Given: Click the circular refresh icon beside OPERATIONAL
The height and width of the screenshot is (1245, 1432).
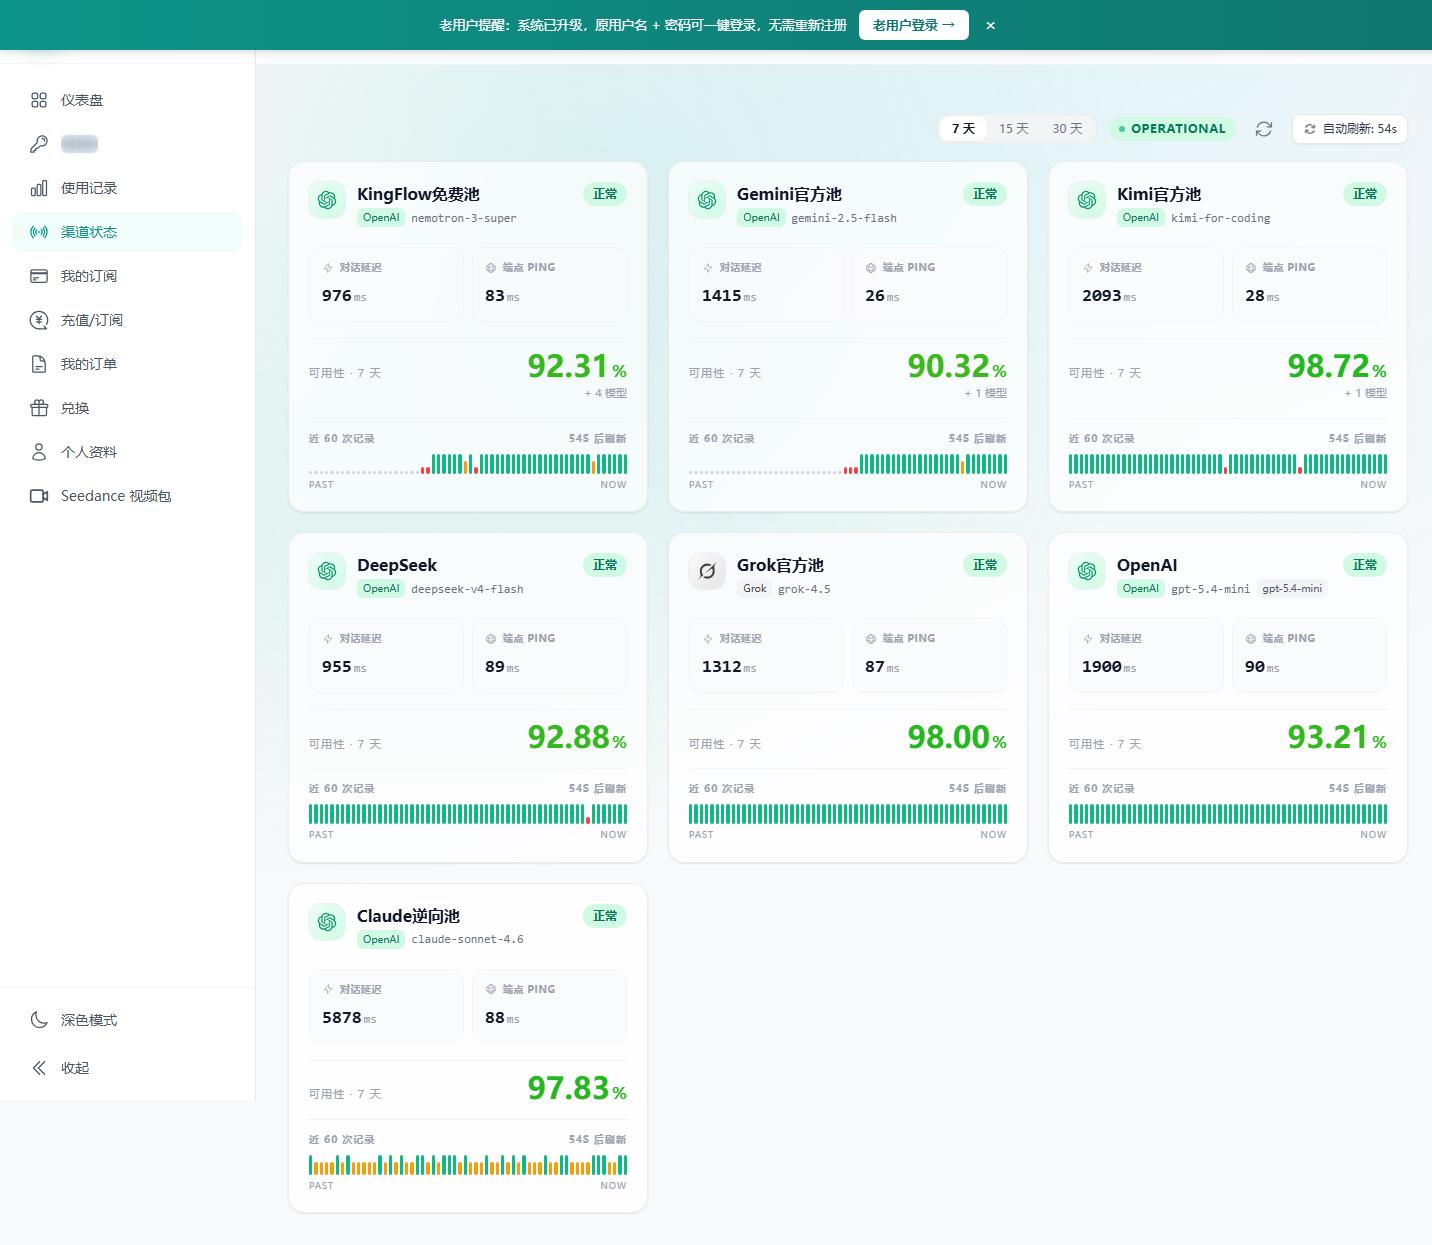Looking at the screenshot, I should click(1264, 129).
